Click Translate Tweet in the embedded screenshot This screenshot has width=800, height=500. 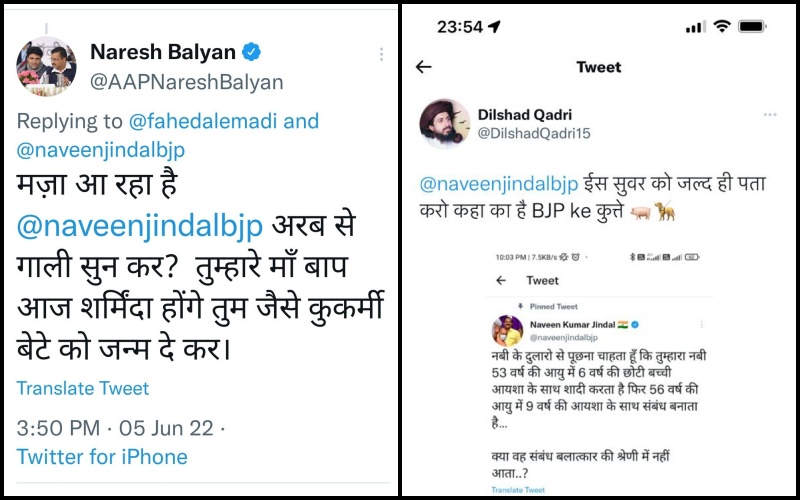point(518,490)
